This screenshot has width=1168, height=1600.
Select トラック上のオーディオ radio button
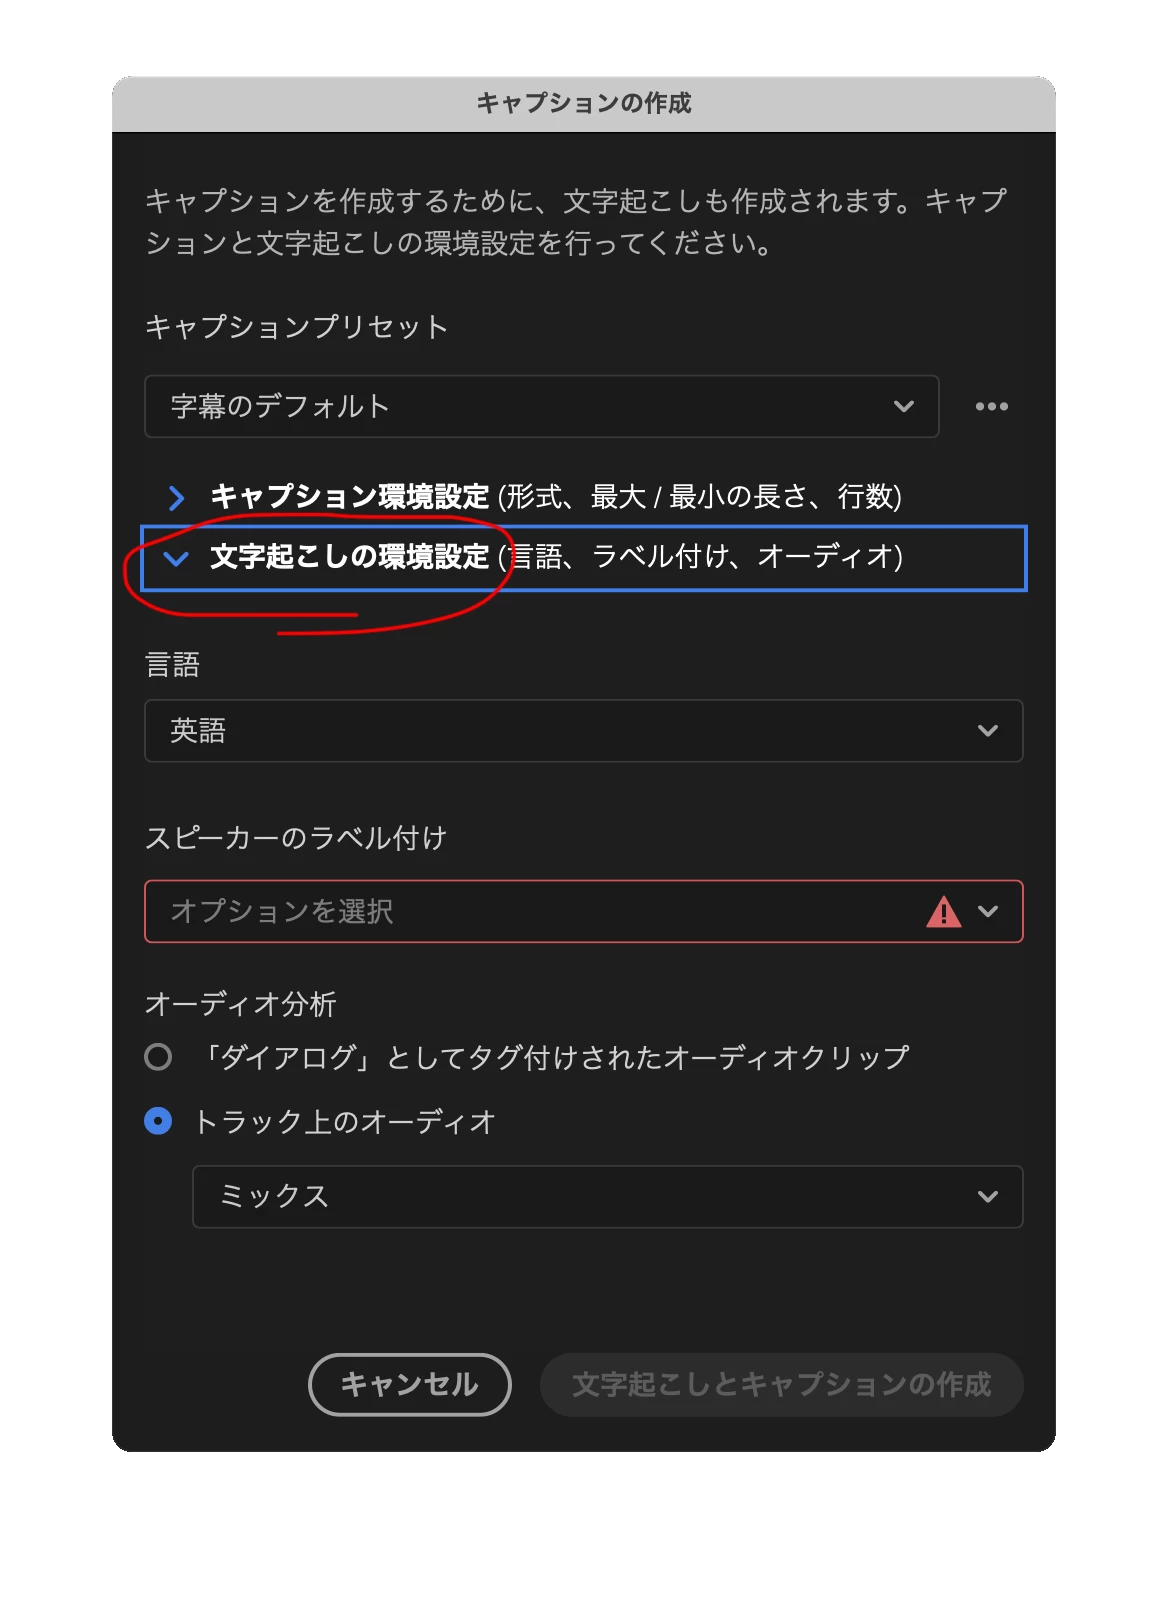click(x=158, y=1121)
